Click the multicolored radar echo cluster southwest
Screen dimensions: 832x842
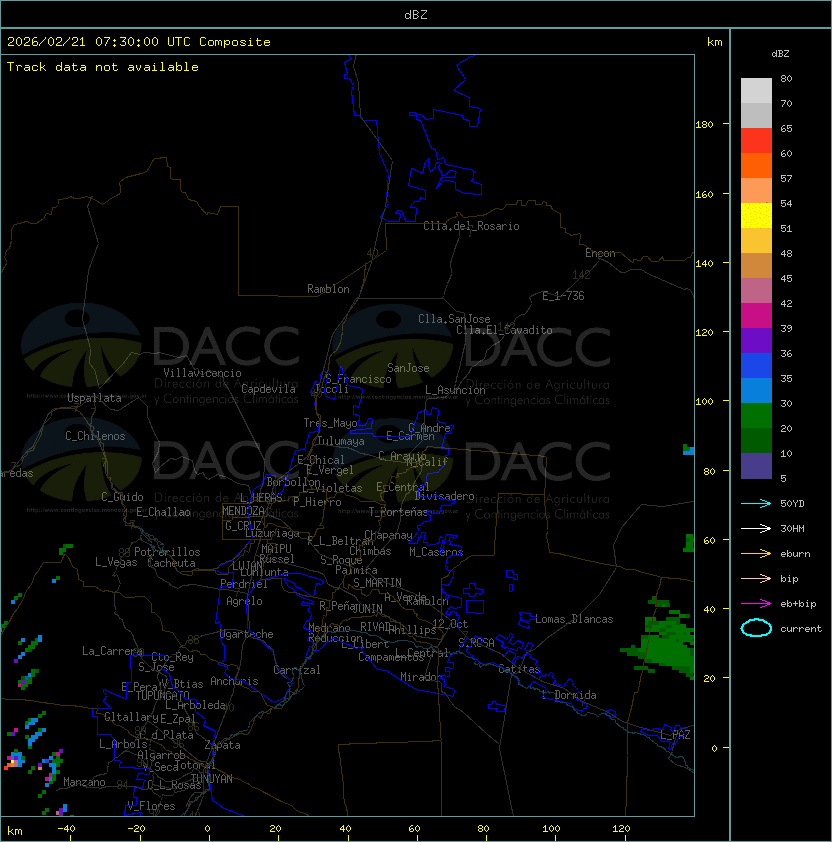[x=15, y=760]
